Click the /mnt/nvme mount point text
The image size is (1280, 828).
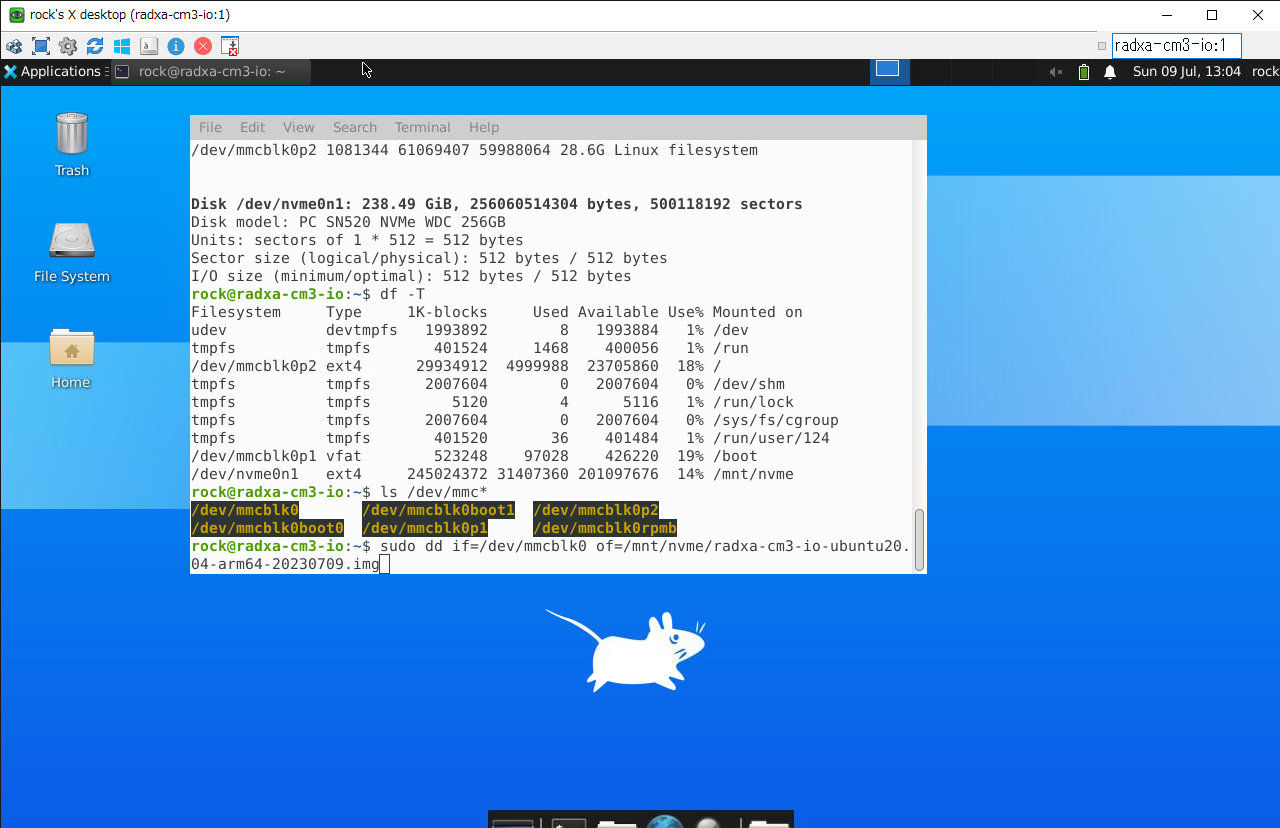tap(753, 474)
